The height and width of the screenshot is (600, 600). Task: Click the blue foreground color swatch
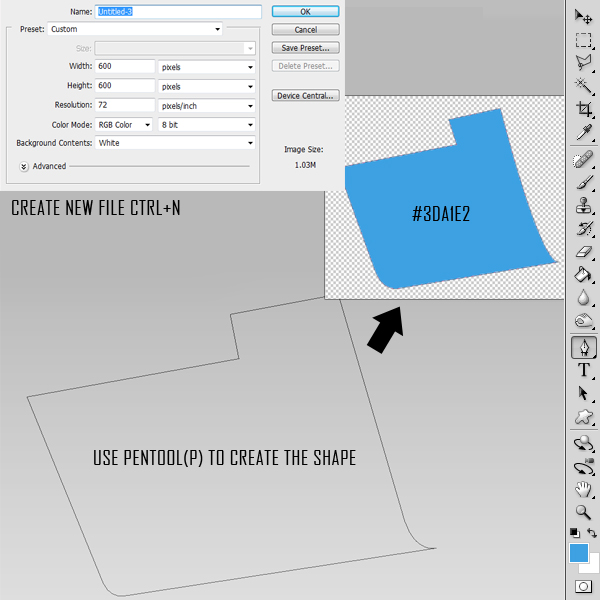pyautogui.click(x=578, y=553)
